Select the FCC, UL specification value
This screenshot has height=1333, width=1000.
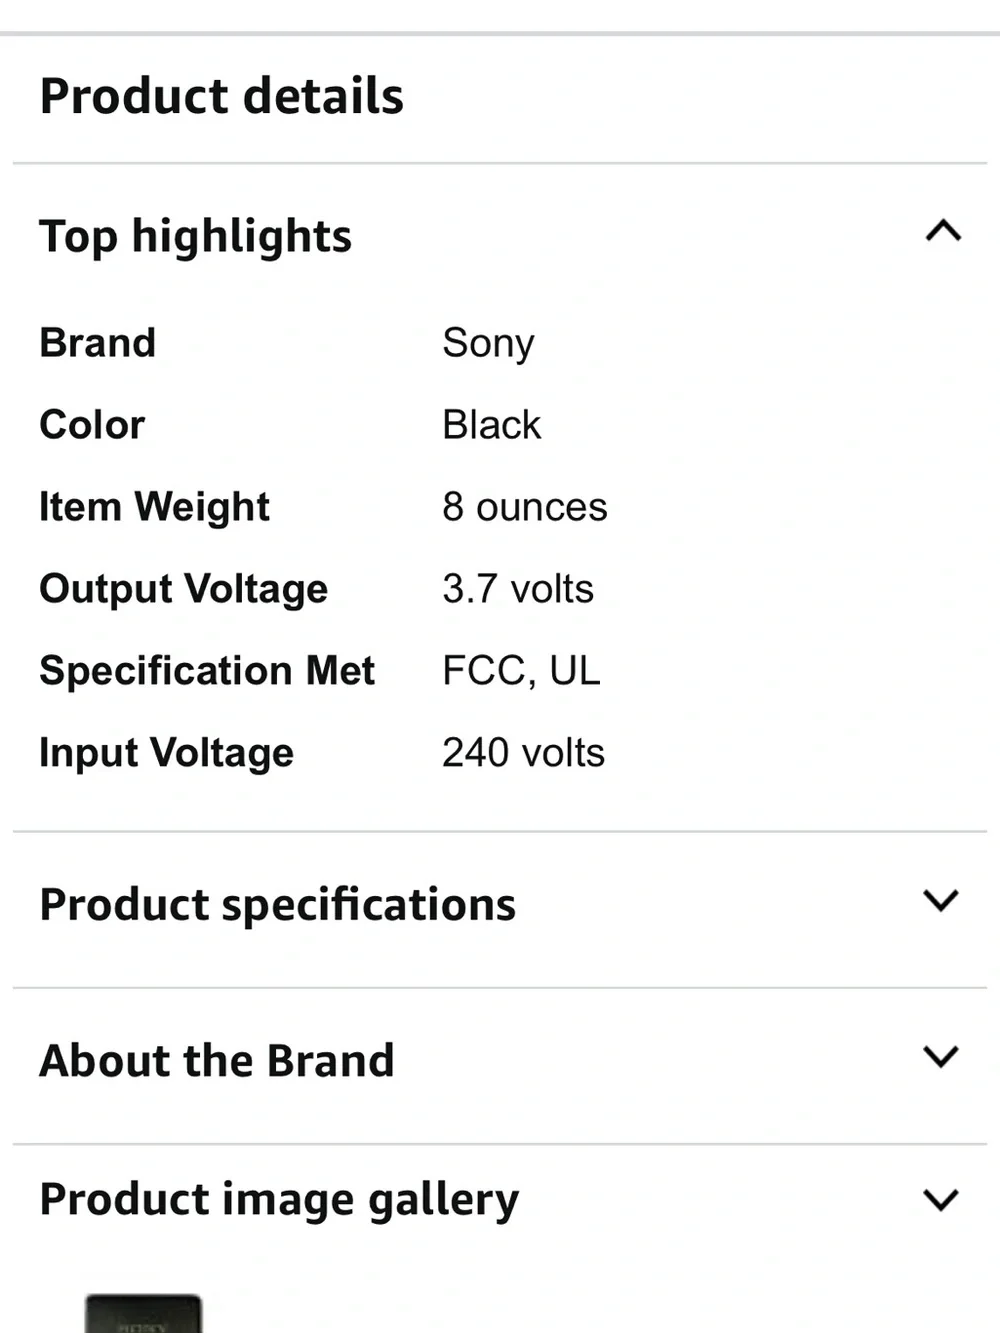pos(521,671)
